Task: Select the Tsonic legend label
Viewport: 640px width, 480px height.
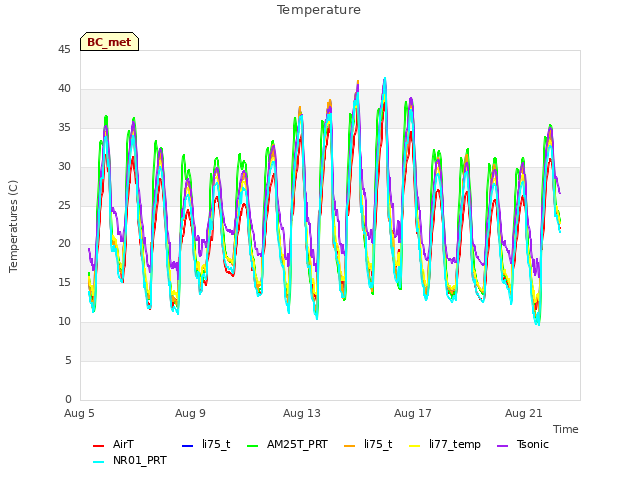Action: point(533,444)
